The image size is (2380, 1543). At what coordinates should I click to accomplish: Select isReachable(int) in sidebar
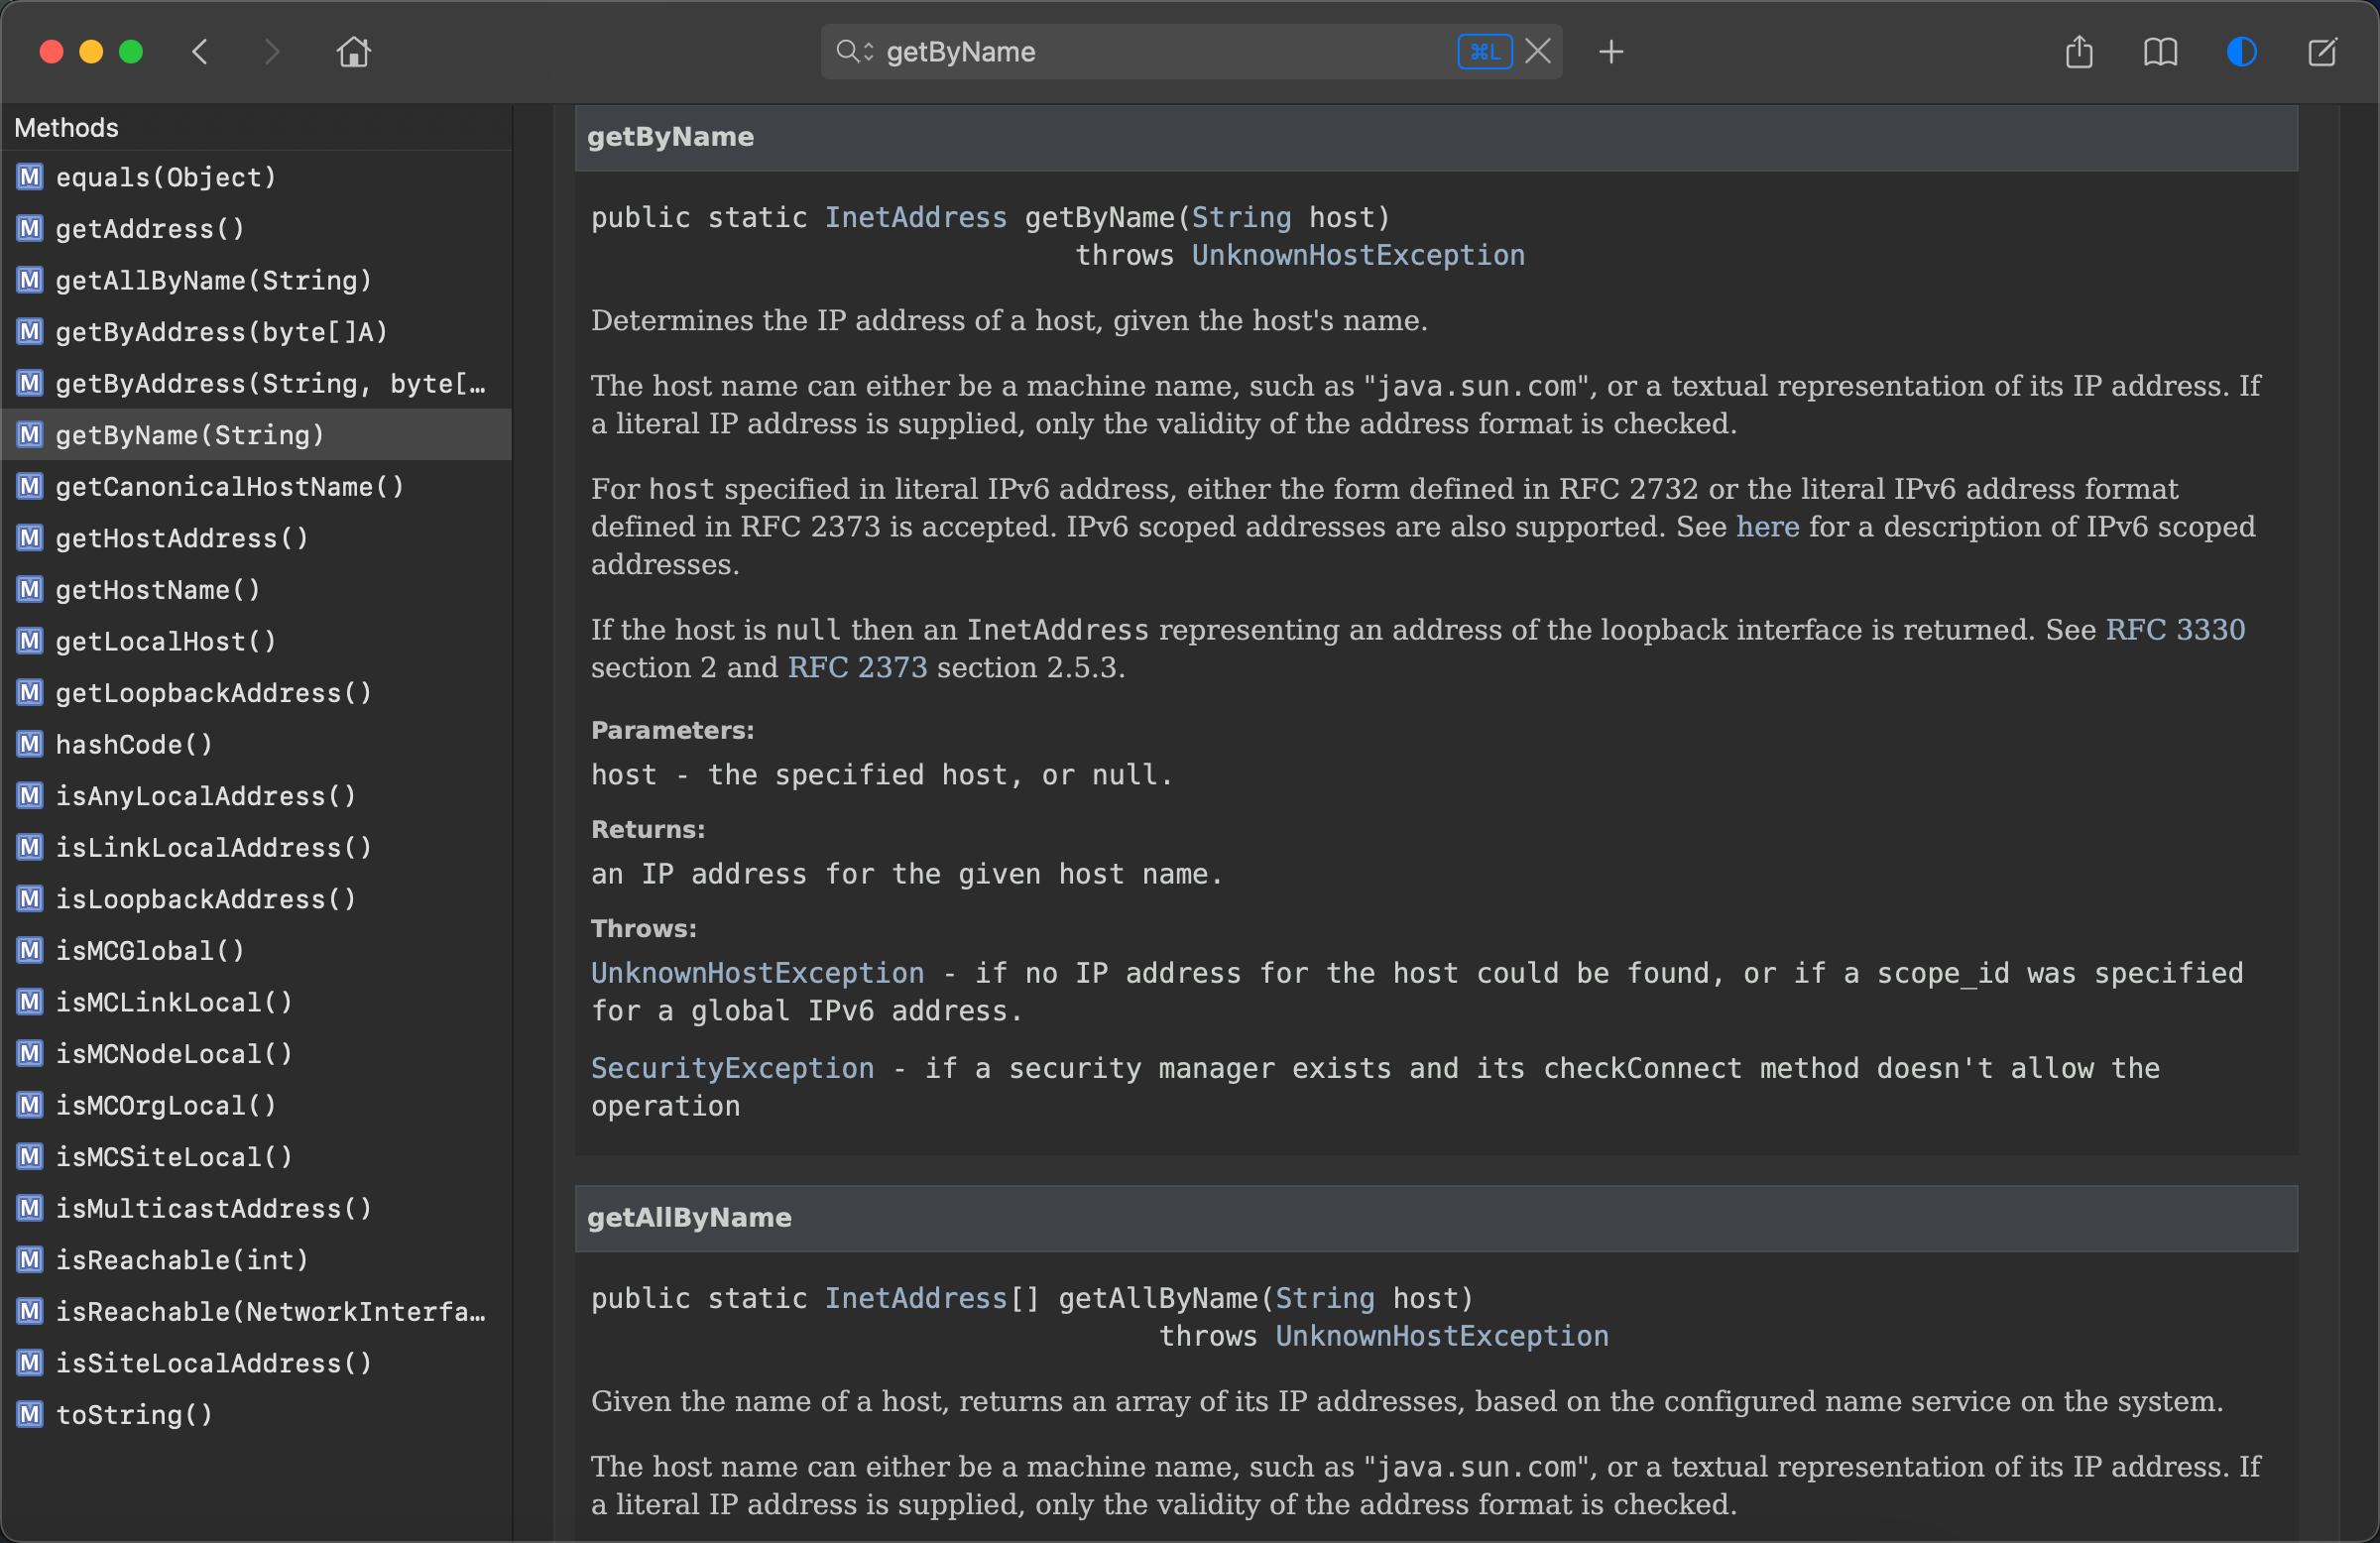[x=257, y=1260]
